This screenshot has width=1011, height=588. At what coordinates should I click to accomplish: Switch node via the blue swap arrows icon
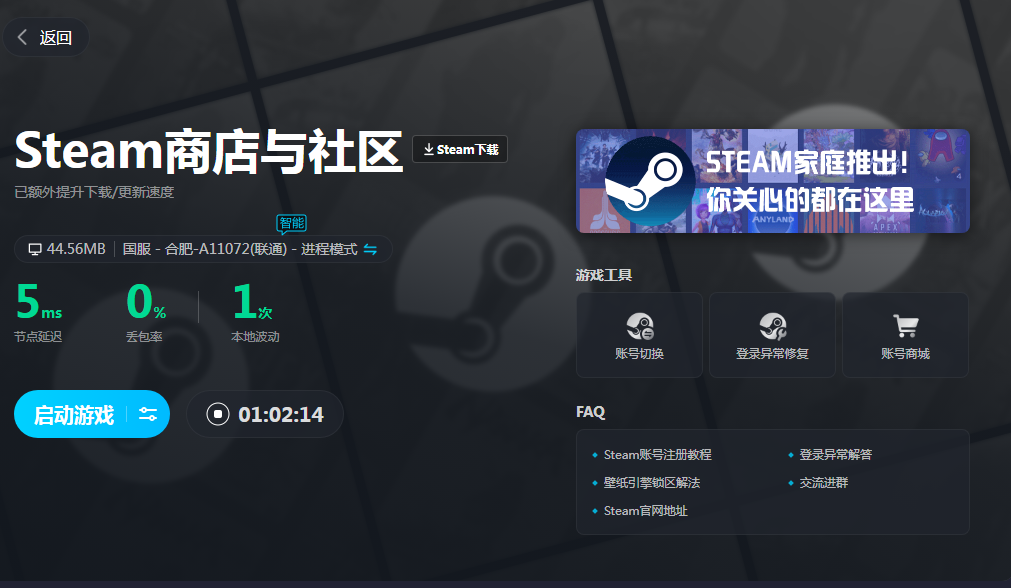370,249
